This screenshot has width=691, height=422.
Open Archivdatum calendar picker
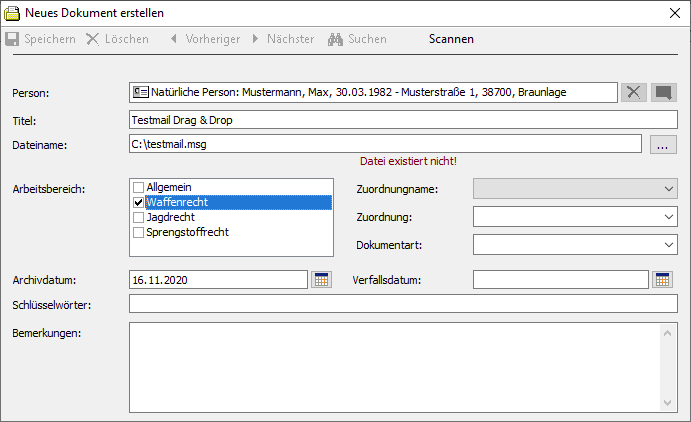(x=321, y=280)
